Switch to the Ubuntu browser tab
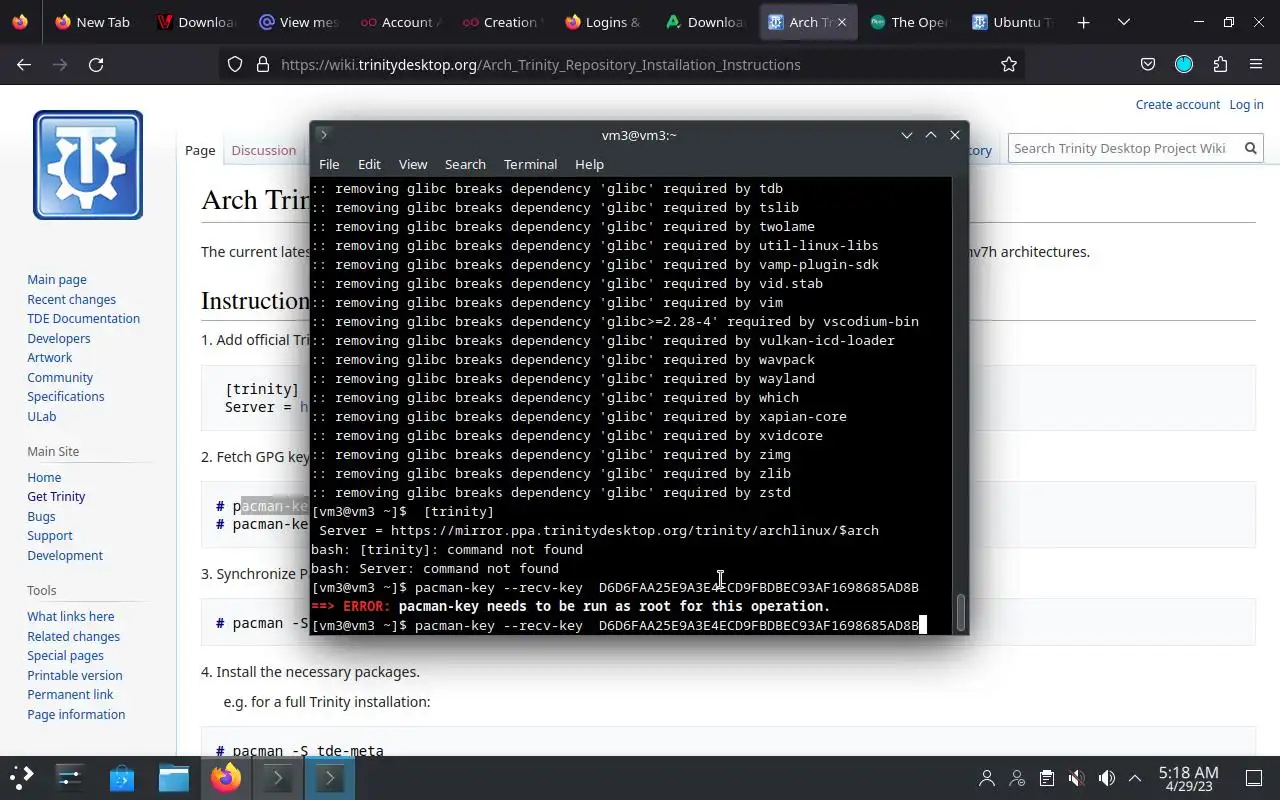 [x=1012, y=21]
